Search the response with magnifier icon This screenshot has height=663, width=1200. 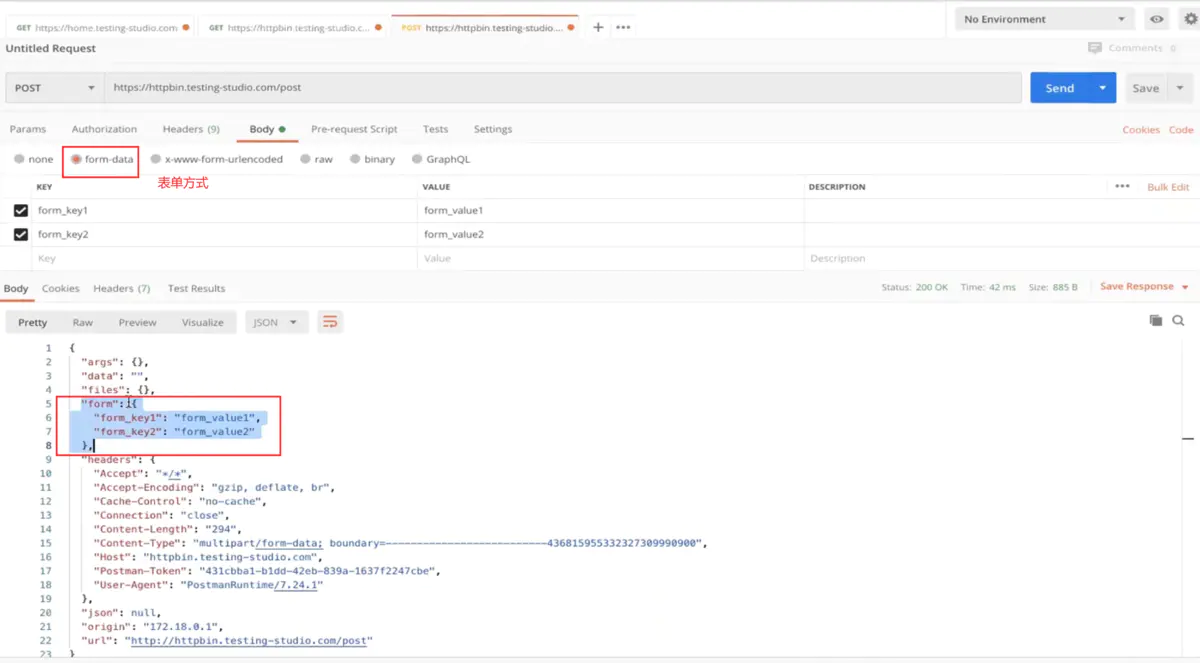pos(1179,321)
